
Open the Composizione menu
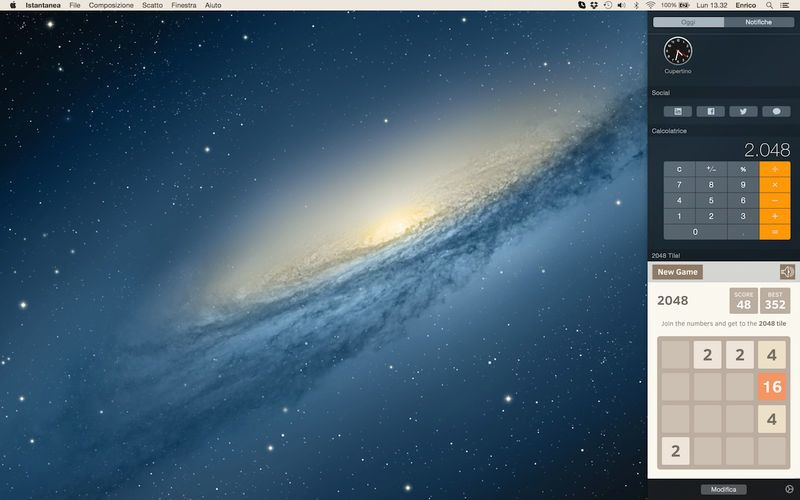(x=111, y=5)
